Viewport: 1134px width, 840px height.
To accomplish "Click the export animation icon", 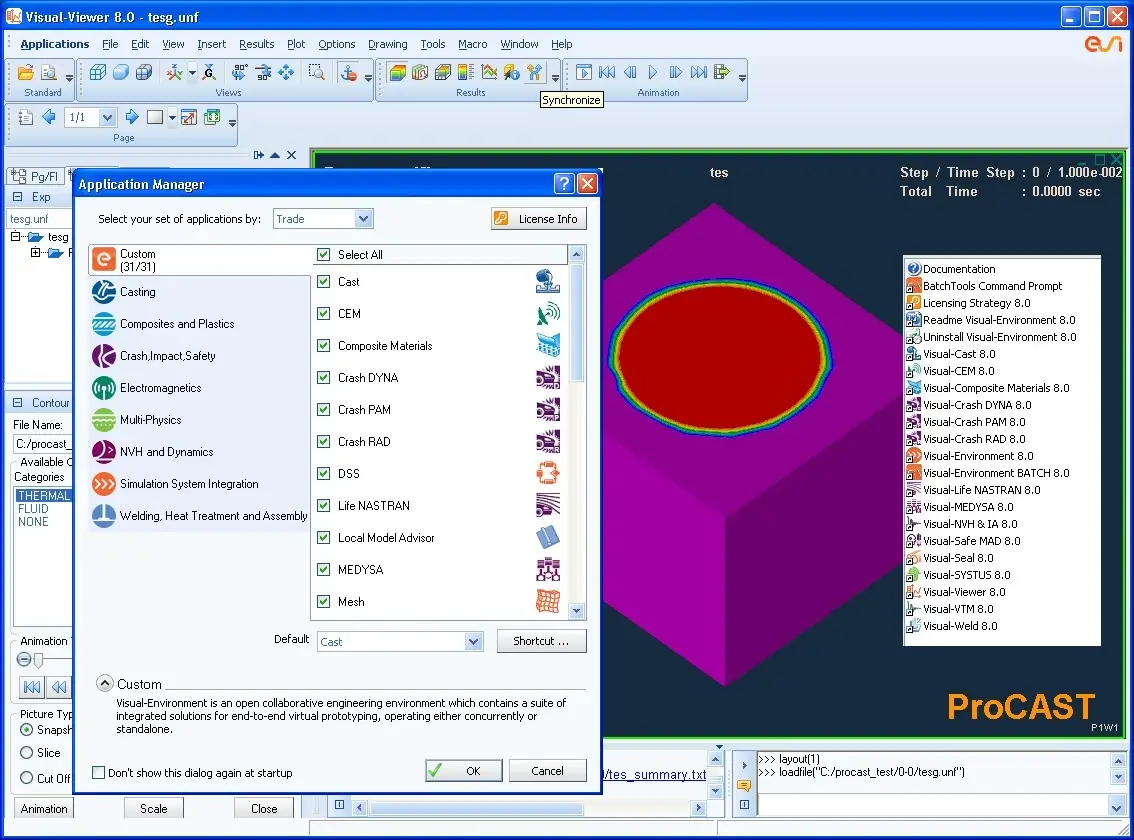I will click(x=722, y=72).
